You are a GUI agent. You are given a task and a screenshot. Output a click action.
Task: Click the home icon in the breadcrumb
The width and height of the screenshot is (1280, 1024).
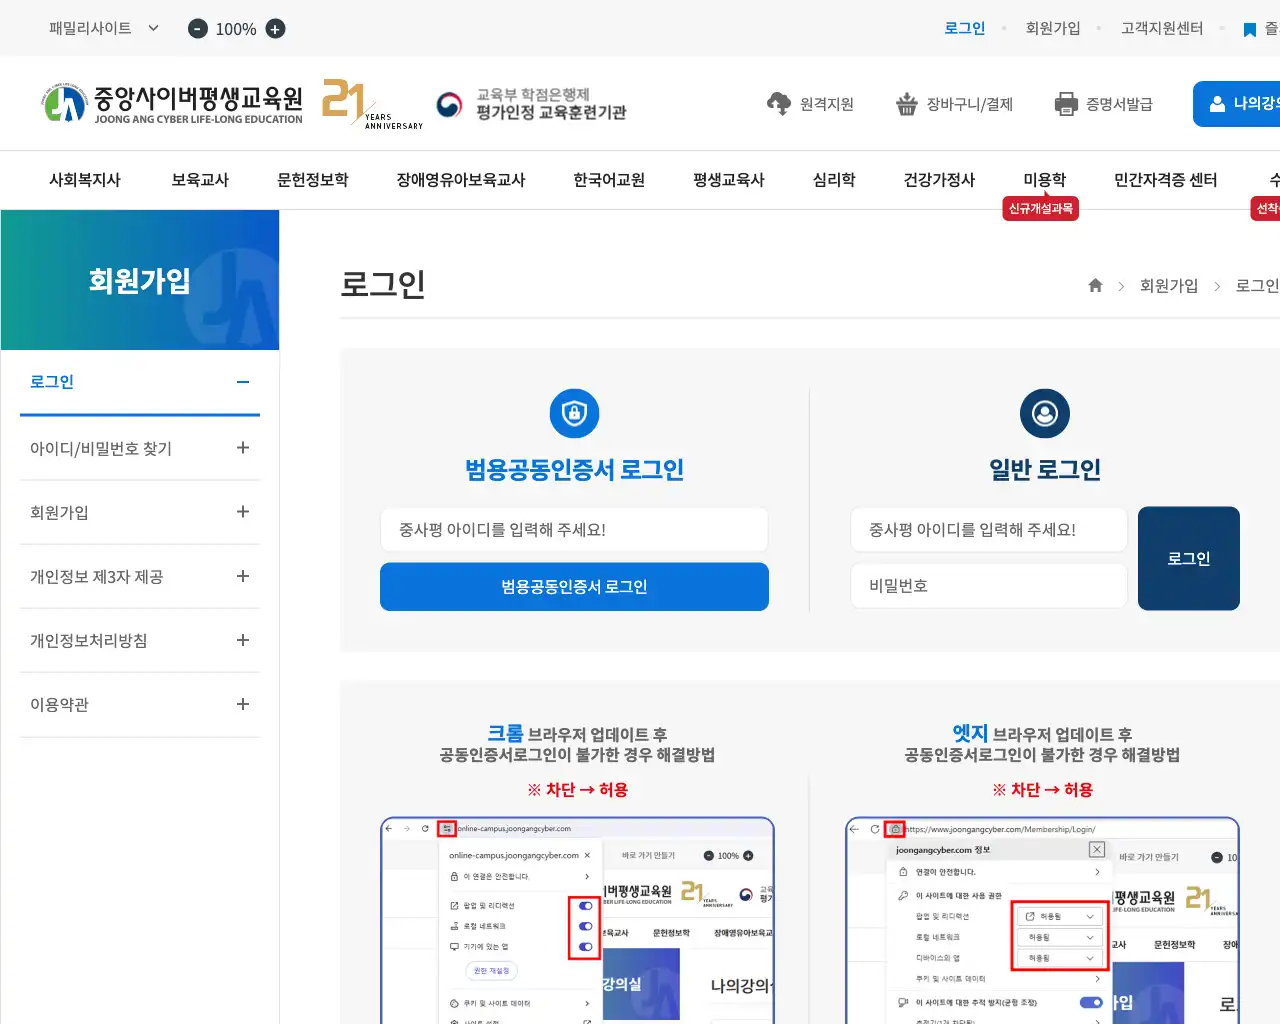click(x=1095, y=285)
